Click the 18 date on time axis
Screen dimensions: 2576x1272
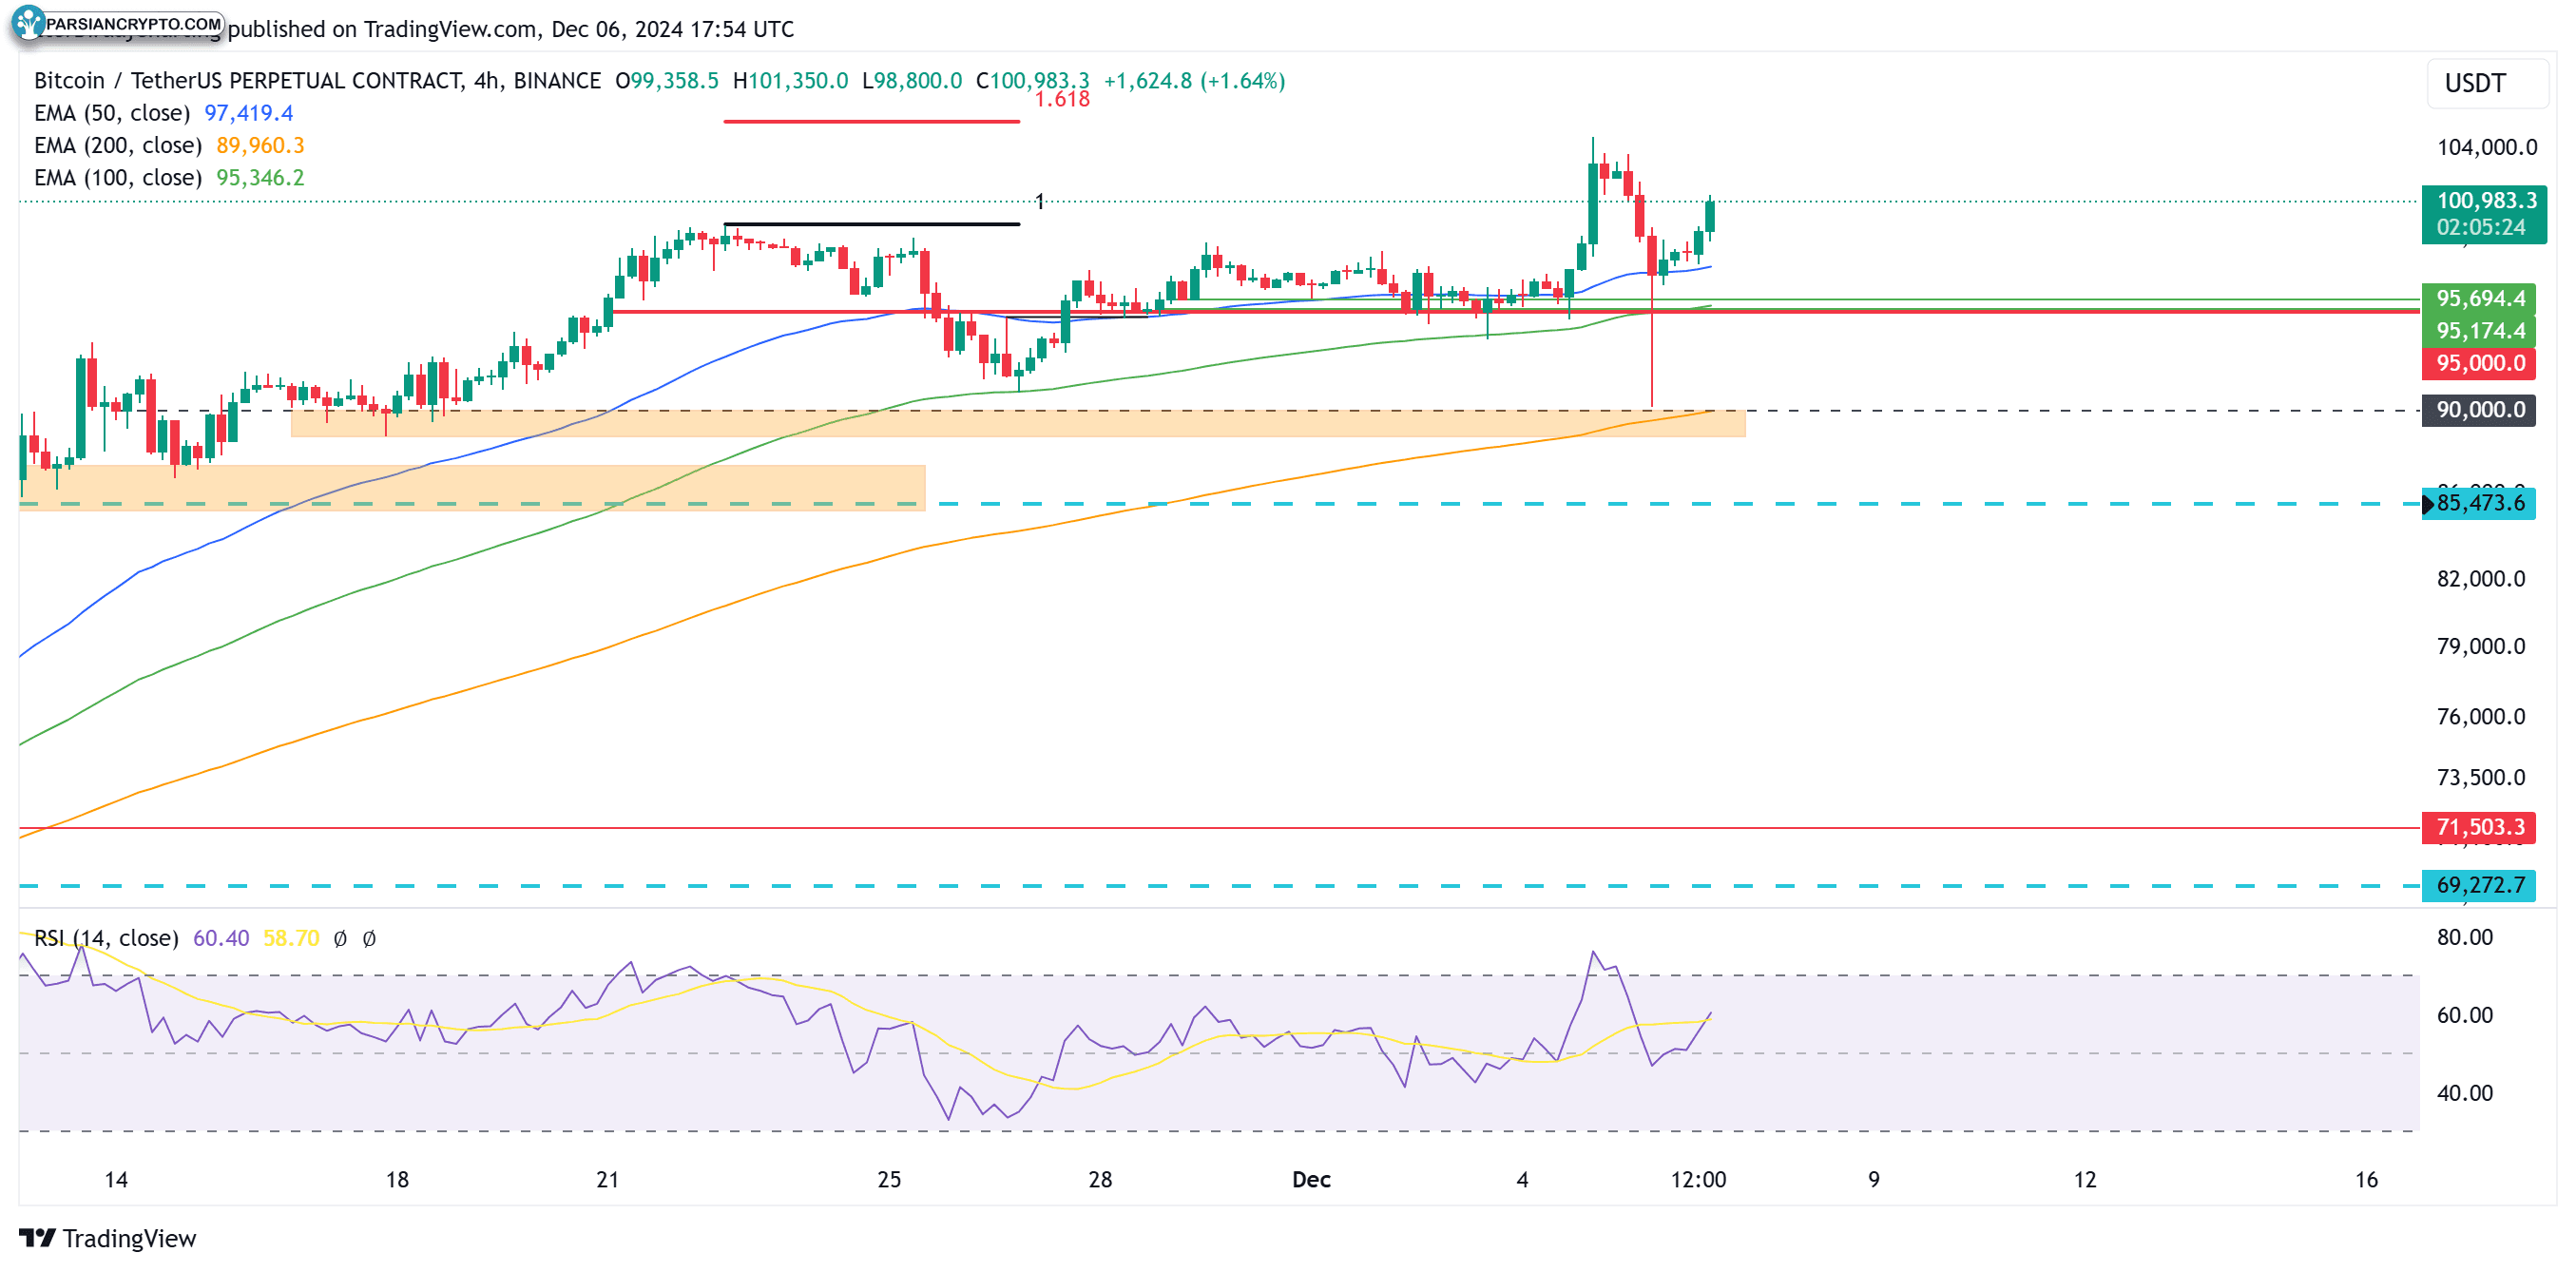click(x=397, y=1179)
